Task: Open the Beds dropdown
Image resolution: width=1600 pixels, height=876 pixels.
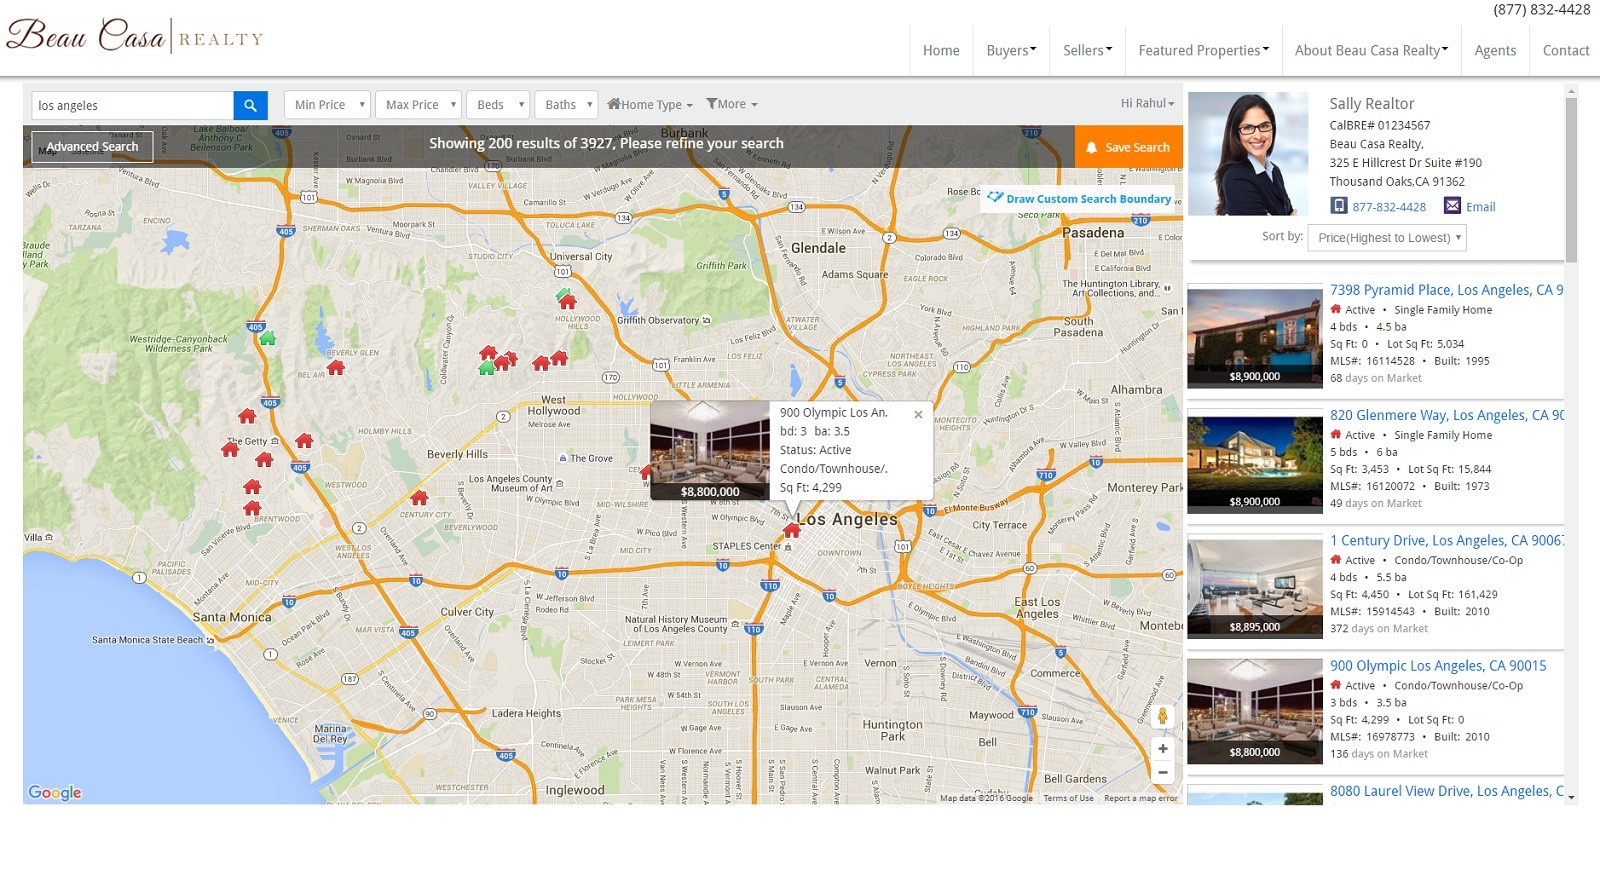Action: [x=498, y=105]
